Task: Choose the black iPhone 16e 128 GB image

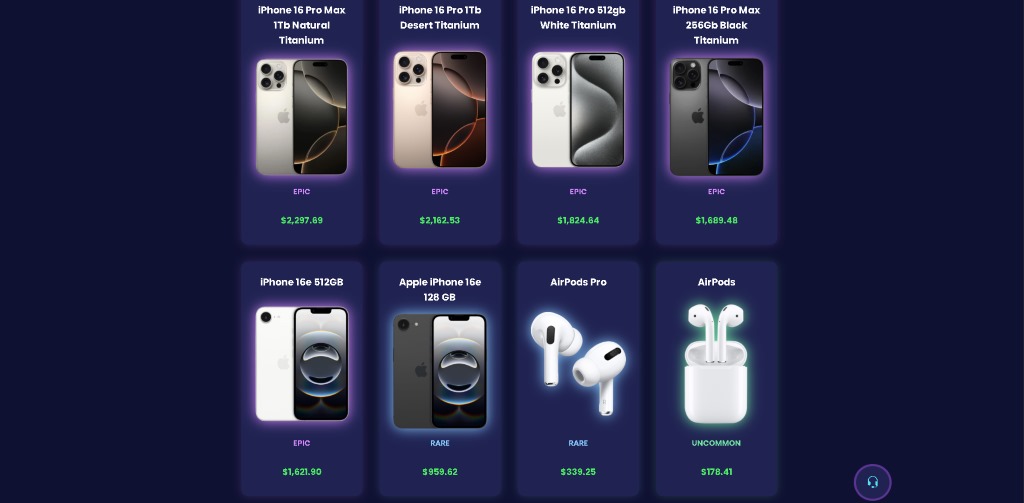Action: click(x=440, y=371)
